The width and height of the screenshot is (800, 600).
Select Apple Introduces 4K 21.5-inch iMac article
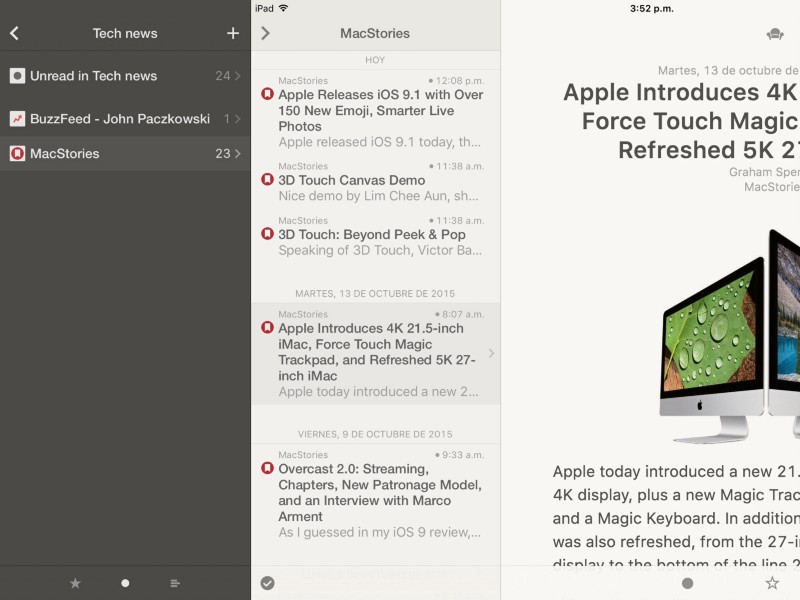pos(375,354)
